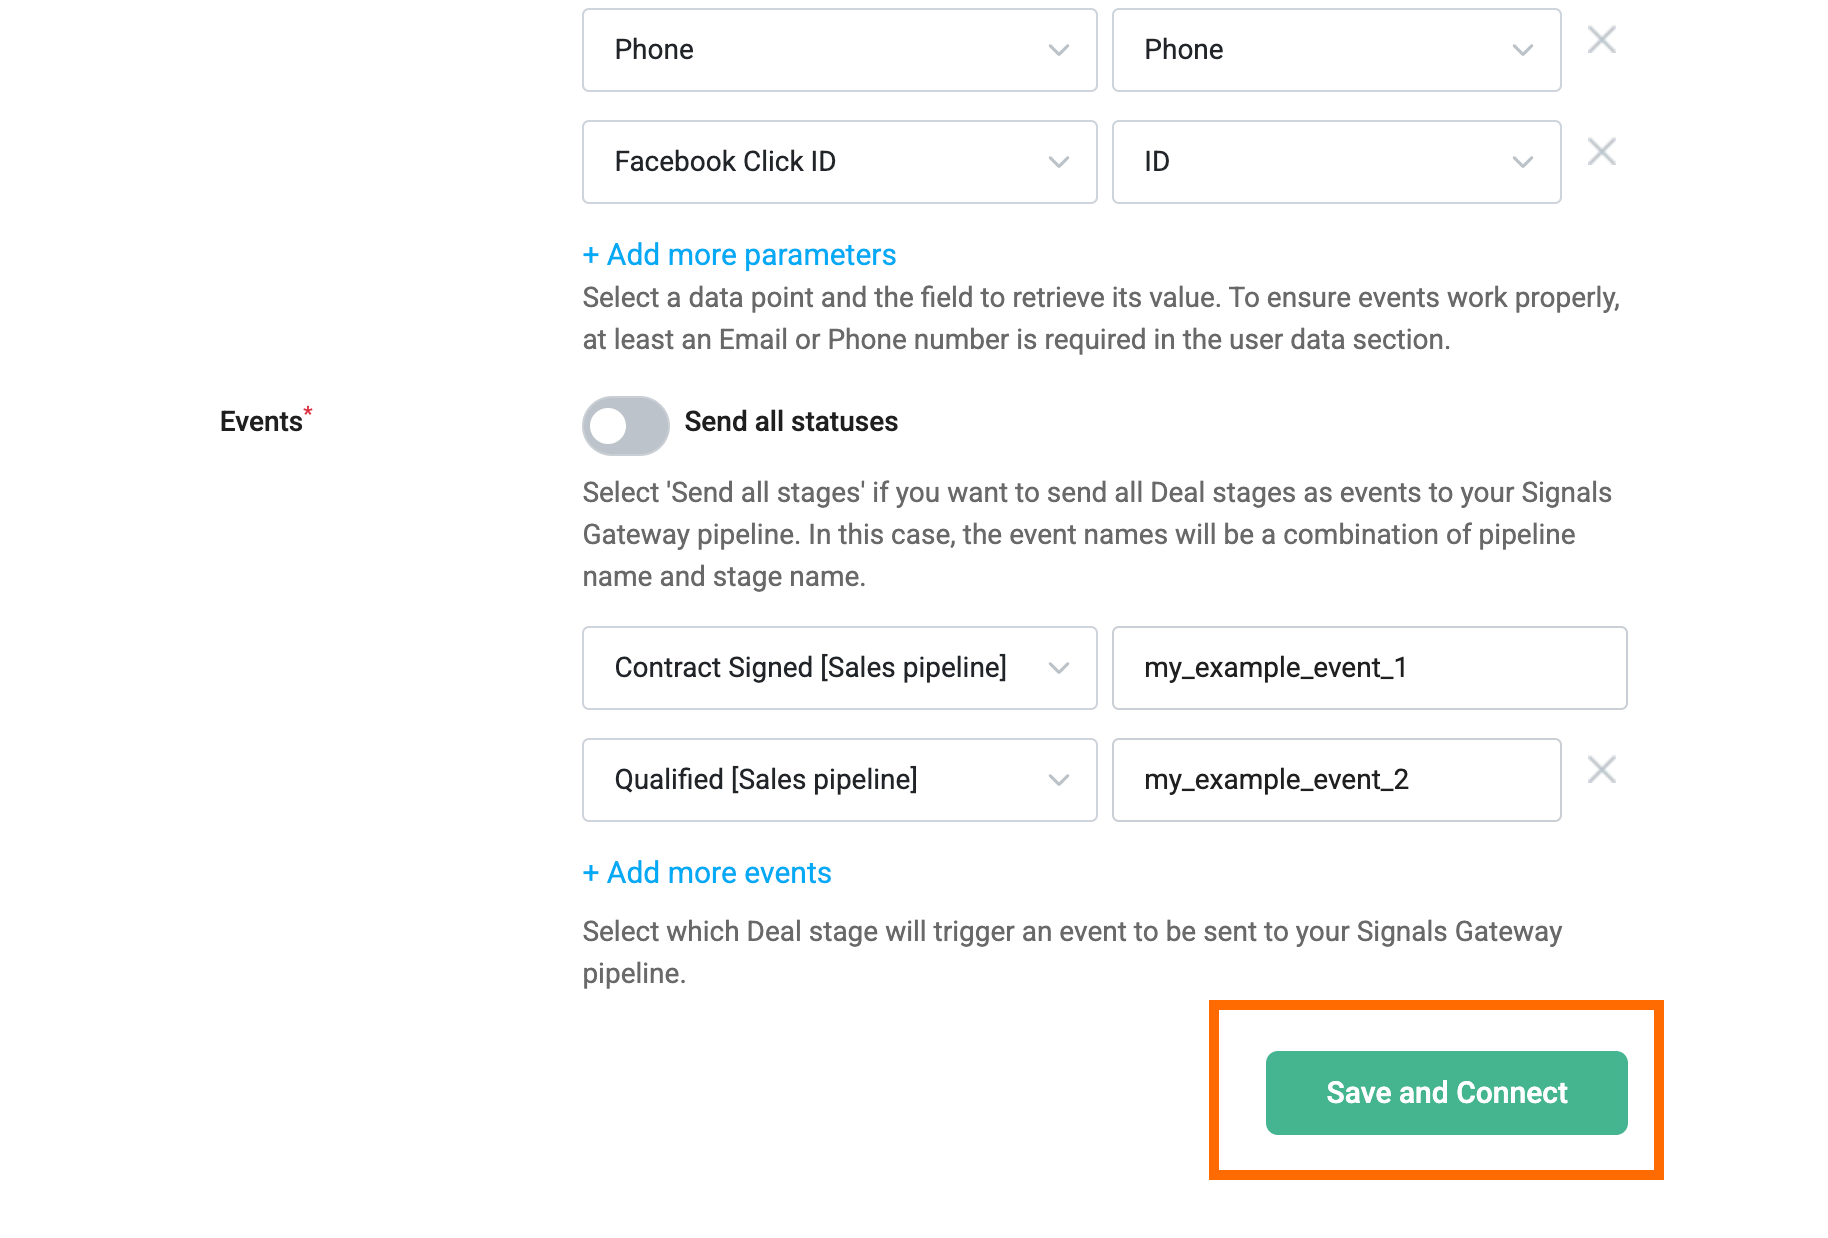Click the chevron arrow beside Facebook Click ID
This screenshot has width=1828, height=1238.
coord(1058,162)
